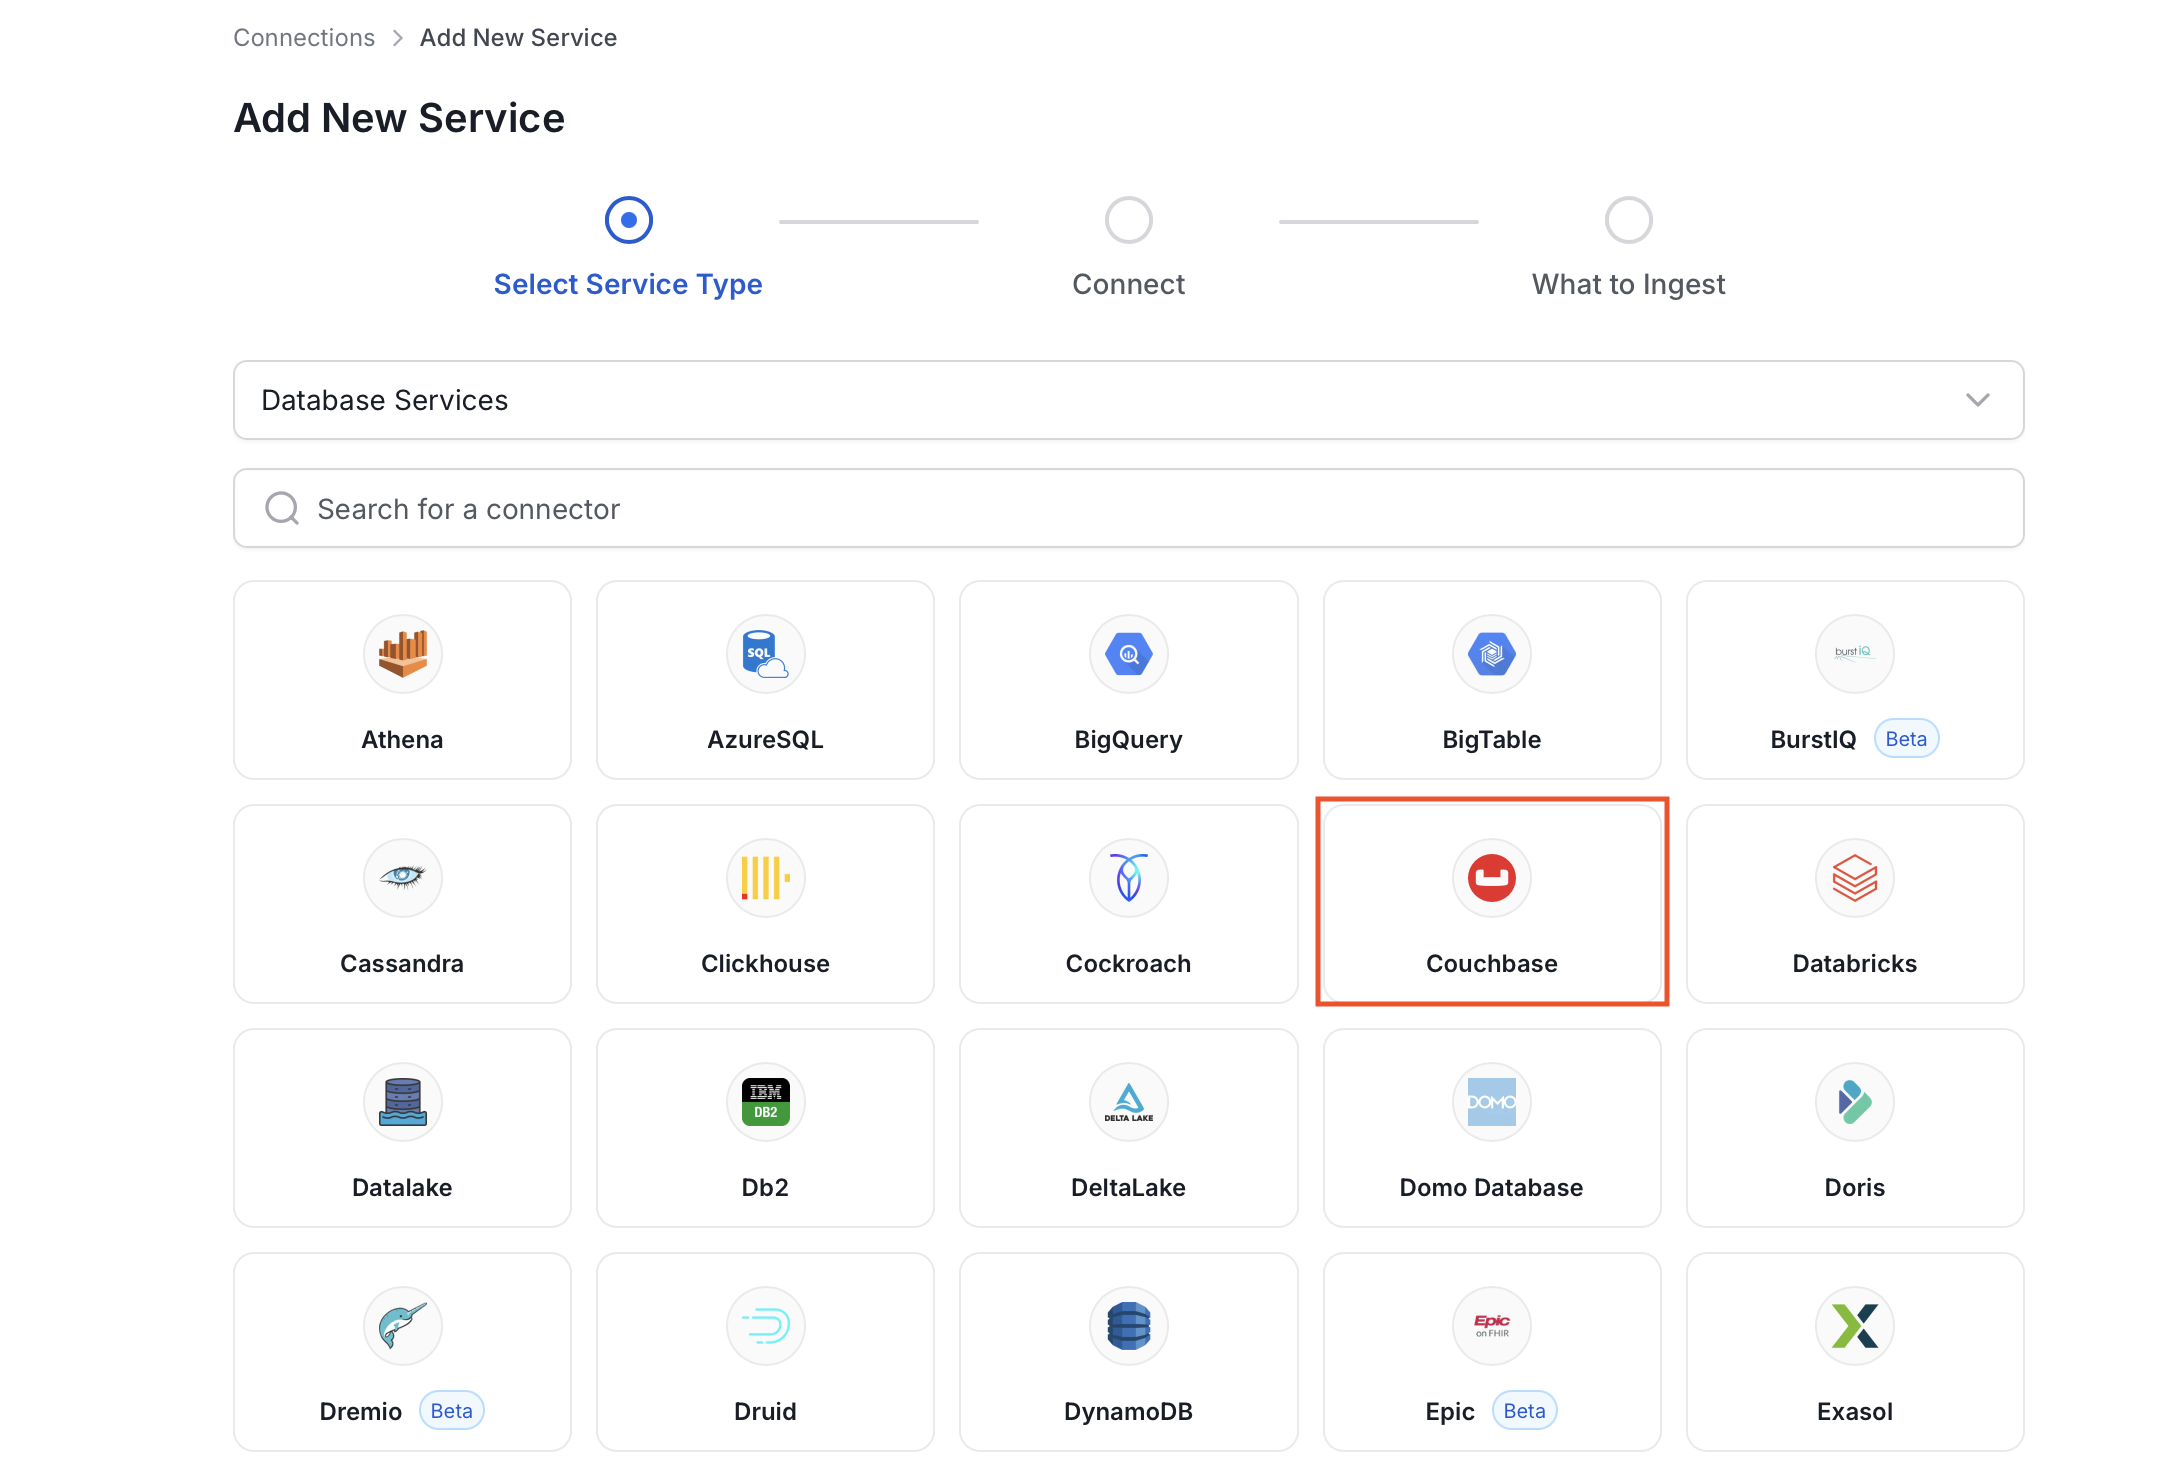Click the search magnifier icon

tap(282, 508)
